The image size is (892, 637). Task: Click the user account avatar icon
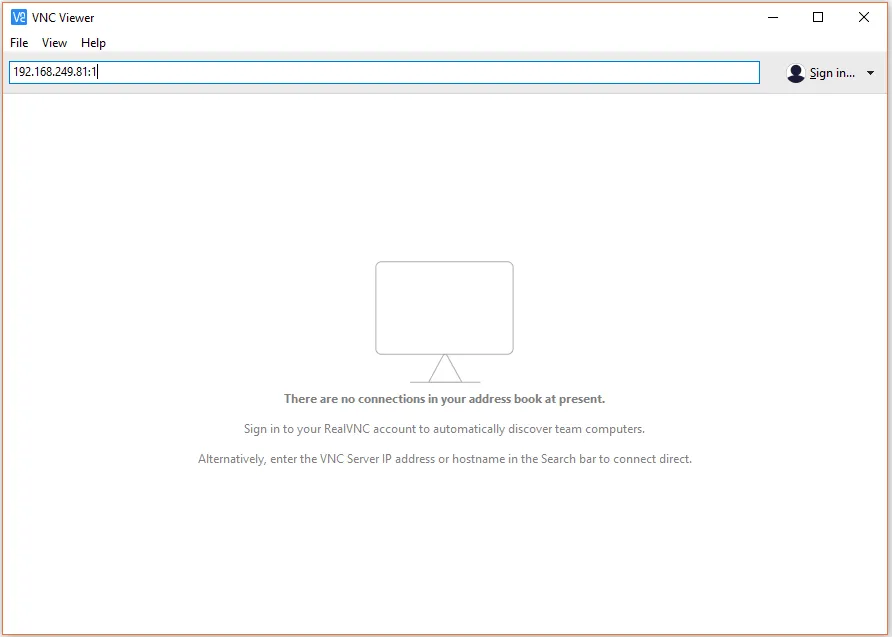[x=795, y=73]
